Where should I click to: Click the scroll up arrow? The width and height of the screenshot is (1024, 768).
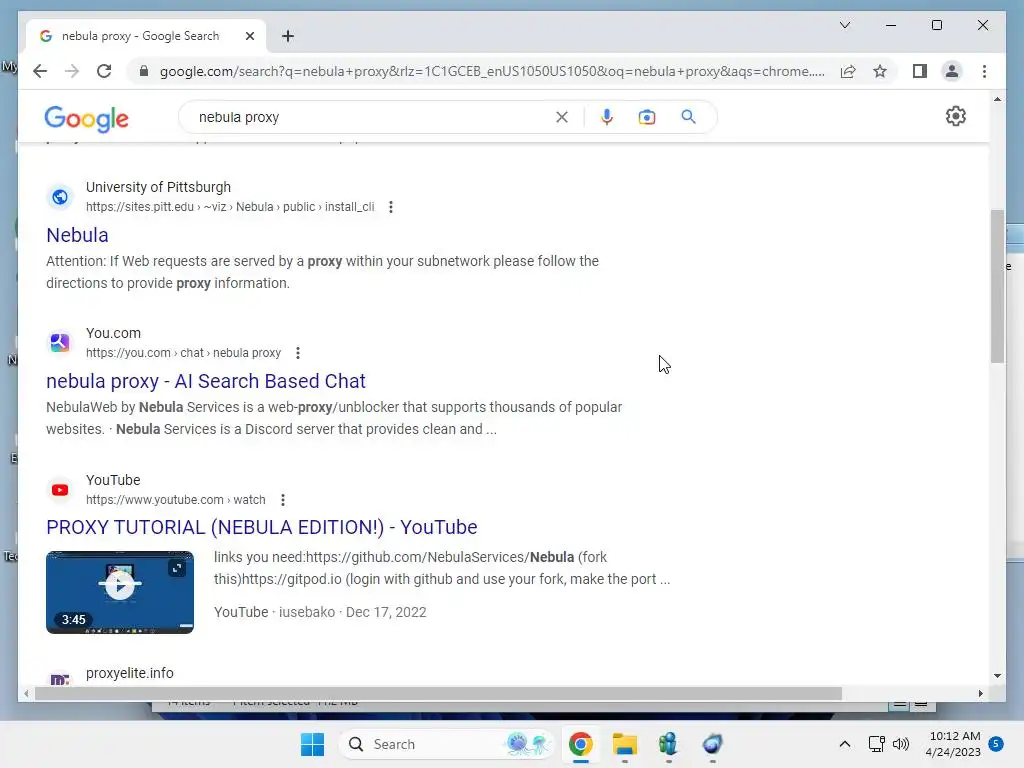997,99
